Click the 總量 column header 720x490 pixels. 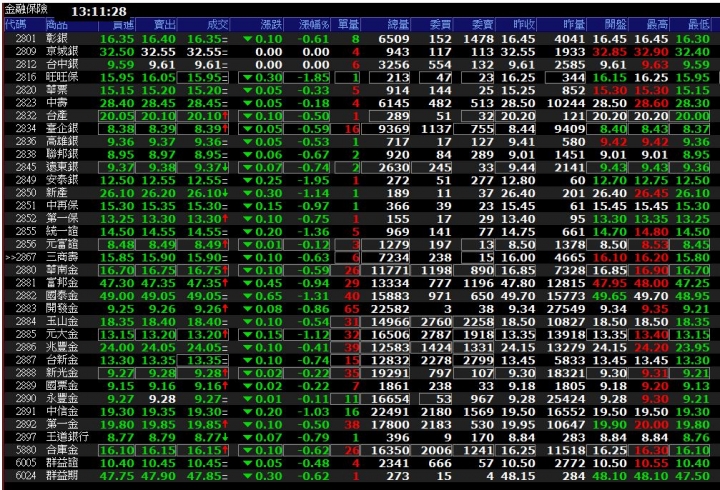coord(398,24)
